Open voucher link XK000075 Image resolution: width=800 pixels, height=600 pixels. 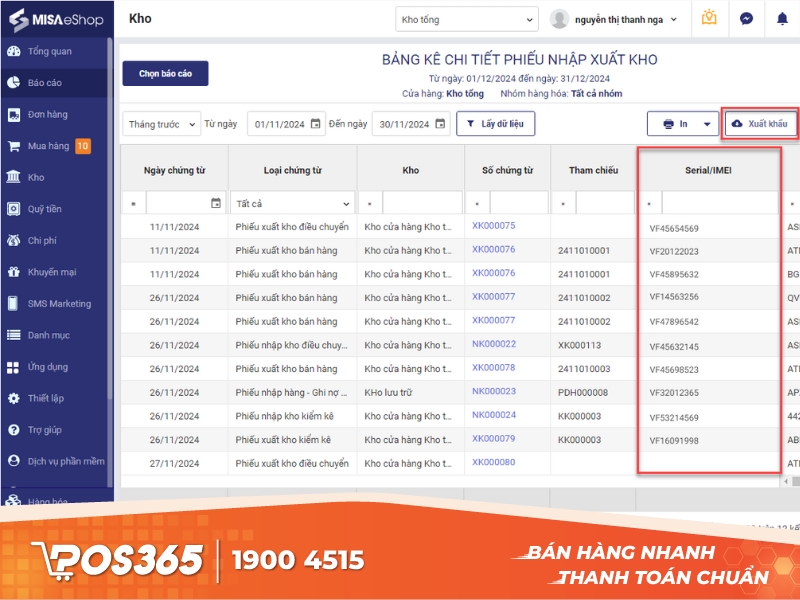coord(493,226)
